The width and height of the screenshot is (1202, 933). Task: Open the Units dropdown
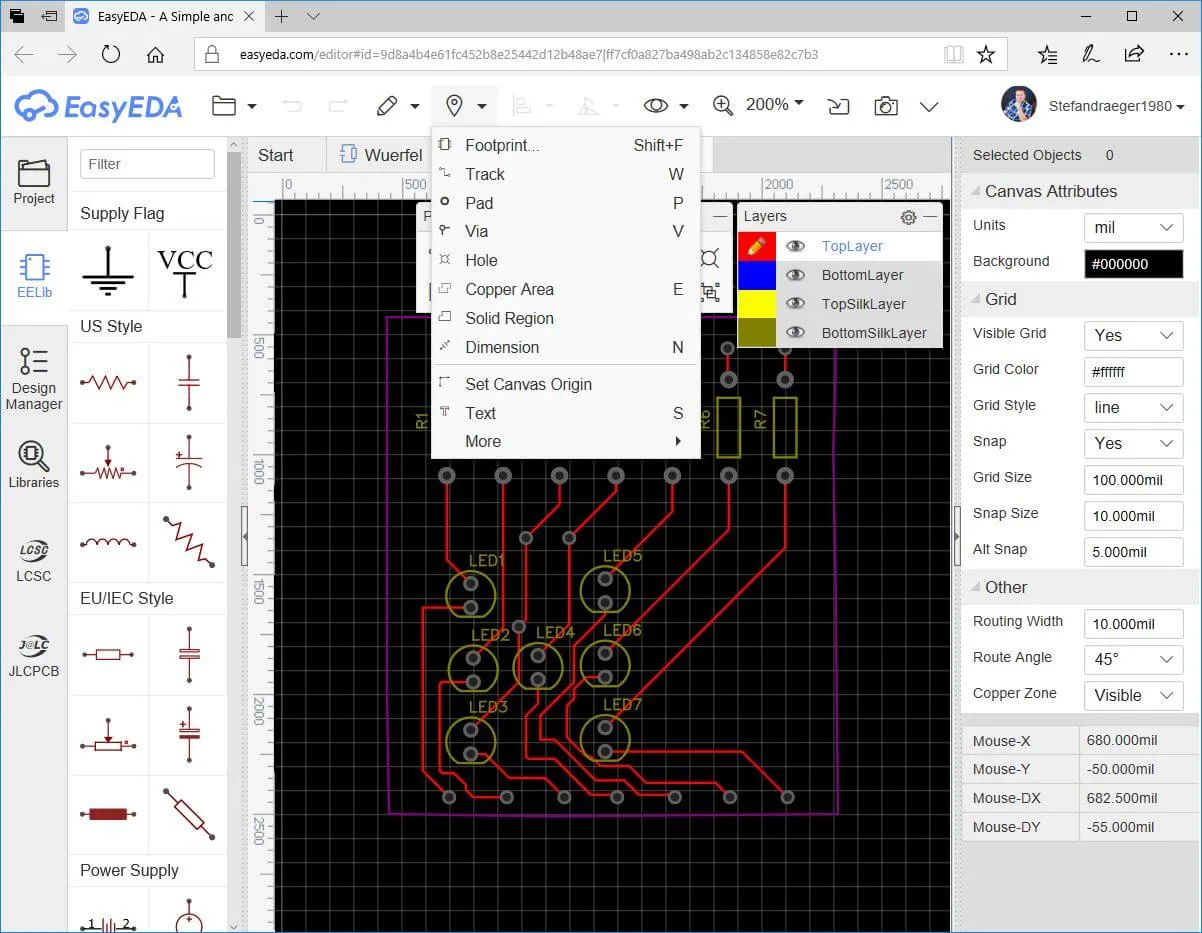(x=1133, y=227)
